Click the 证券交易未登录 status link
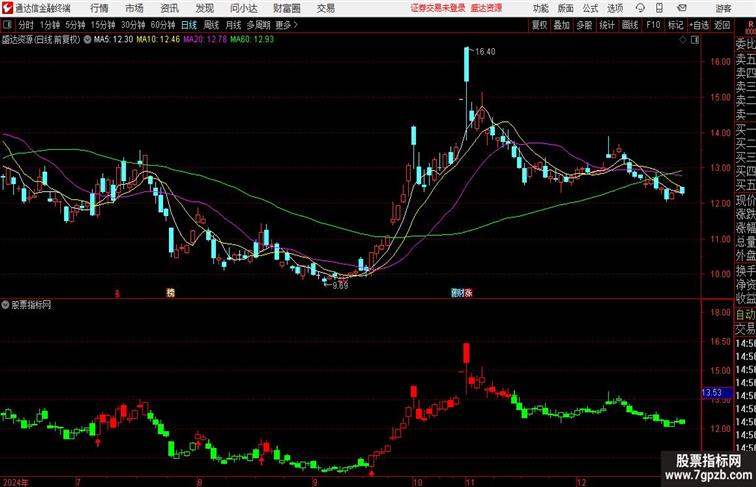The height and width of the screenshot is (487, 756). [x=438, y=8]
